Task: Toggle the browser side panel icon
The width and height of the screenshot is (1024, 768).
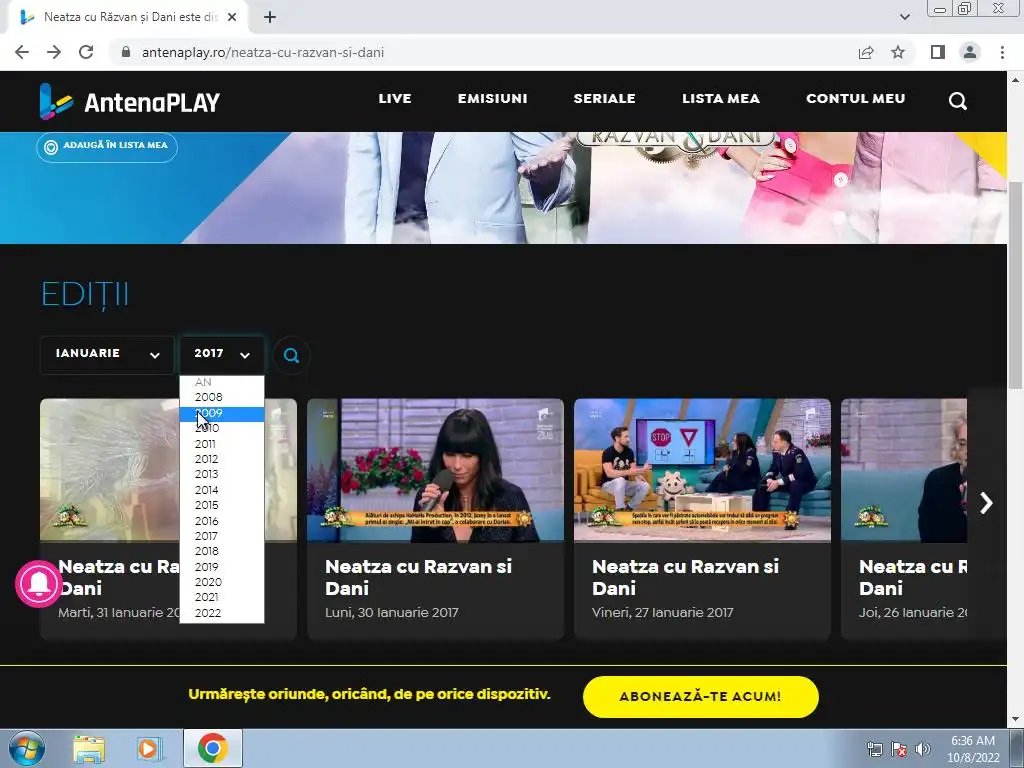Action: coord(938,52)
